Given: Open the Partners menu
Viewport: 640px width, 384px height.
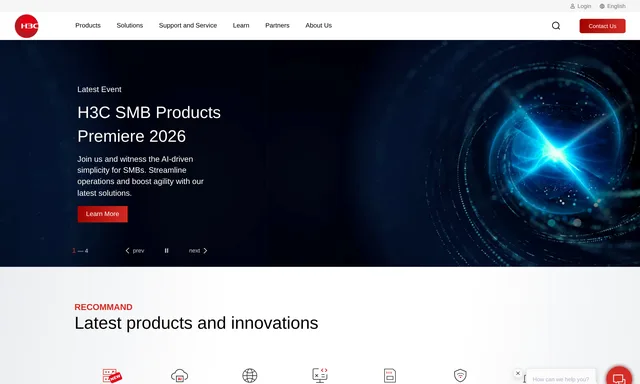Looking at the screenshot, I should click(x=277, y=25).
